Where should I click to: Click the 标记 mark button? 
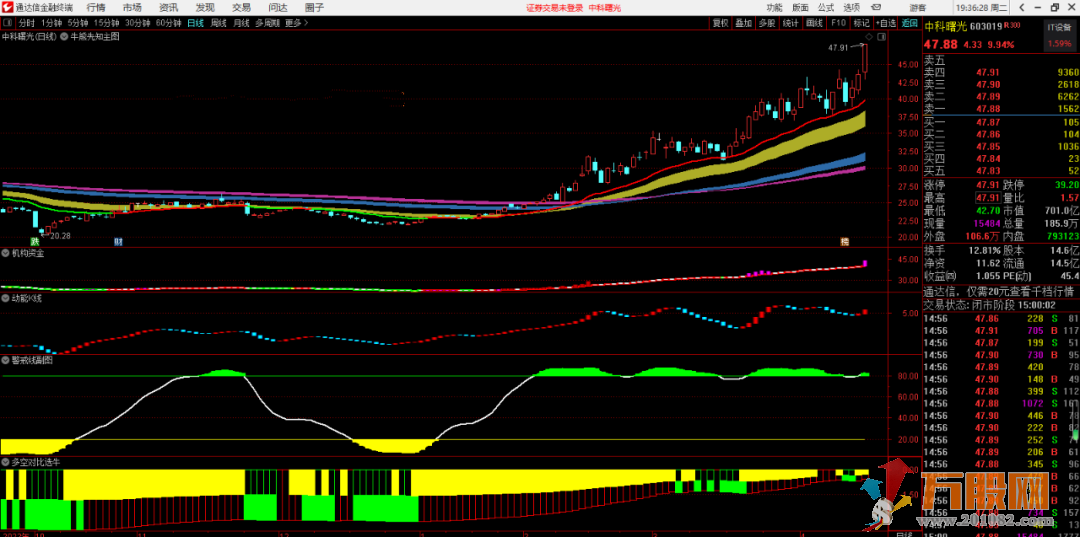(x=861, y=23)
